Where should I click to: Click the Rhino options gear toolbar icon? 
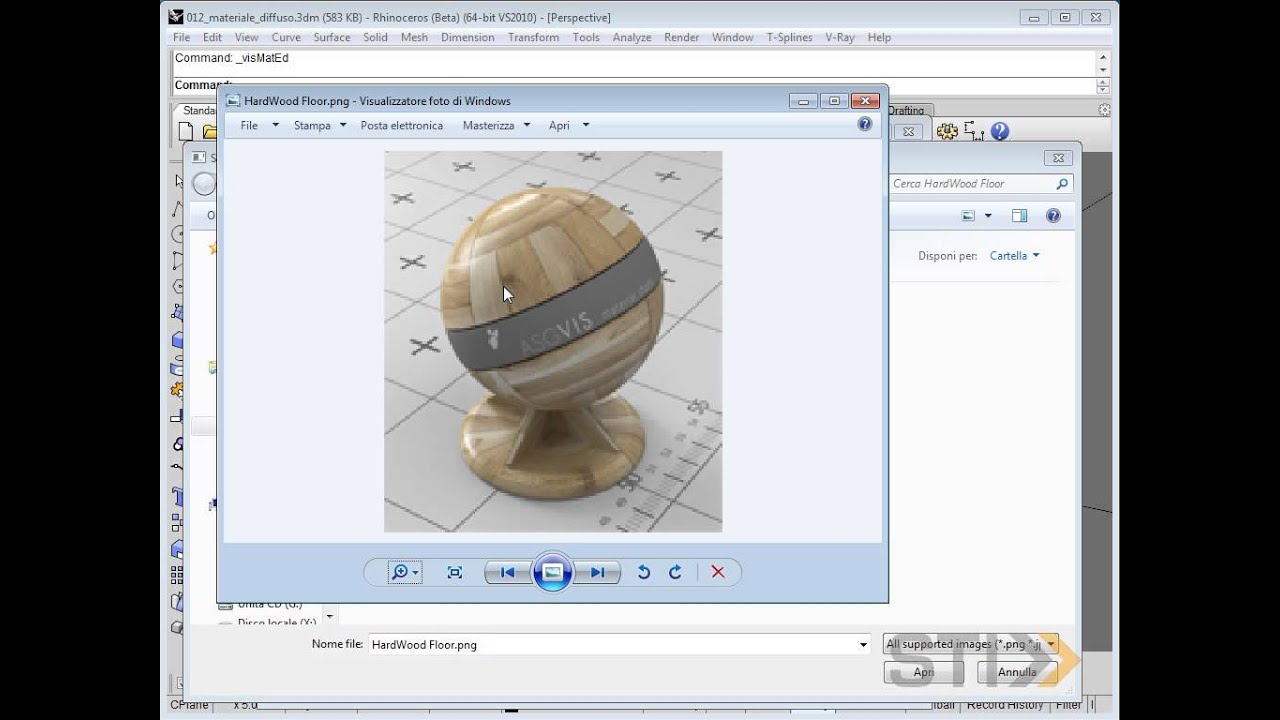pyautogui.click(x=947, y=131)
